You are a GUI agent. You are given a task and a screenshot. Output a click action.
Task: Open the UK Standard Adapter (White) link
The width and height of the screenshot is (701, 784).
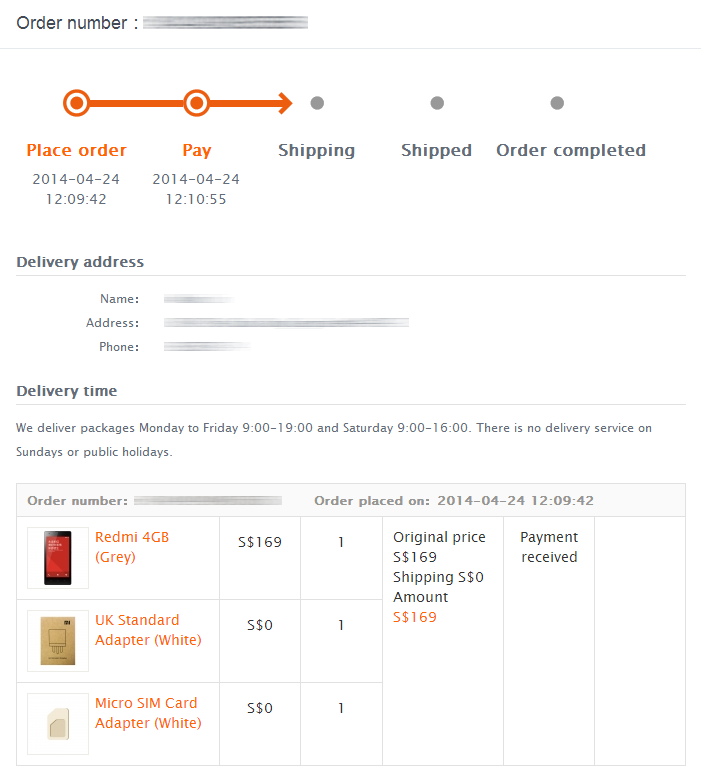[148, 630]
